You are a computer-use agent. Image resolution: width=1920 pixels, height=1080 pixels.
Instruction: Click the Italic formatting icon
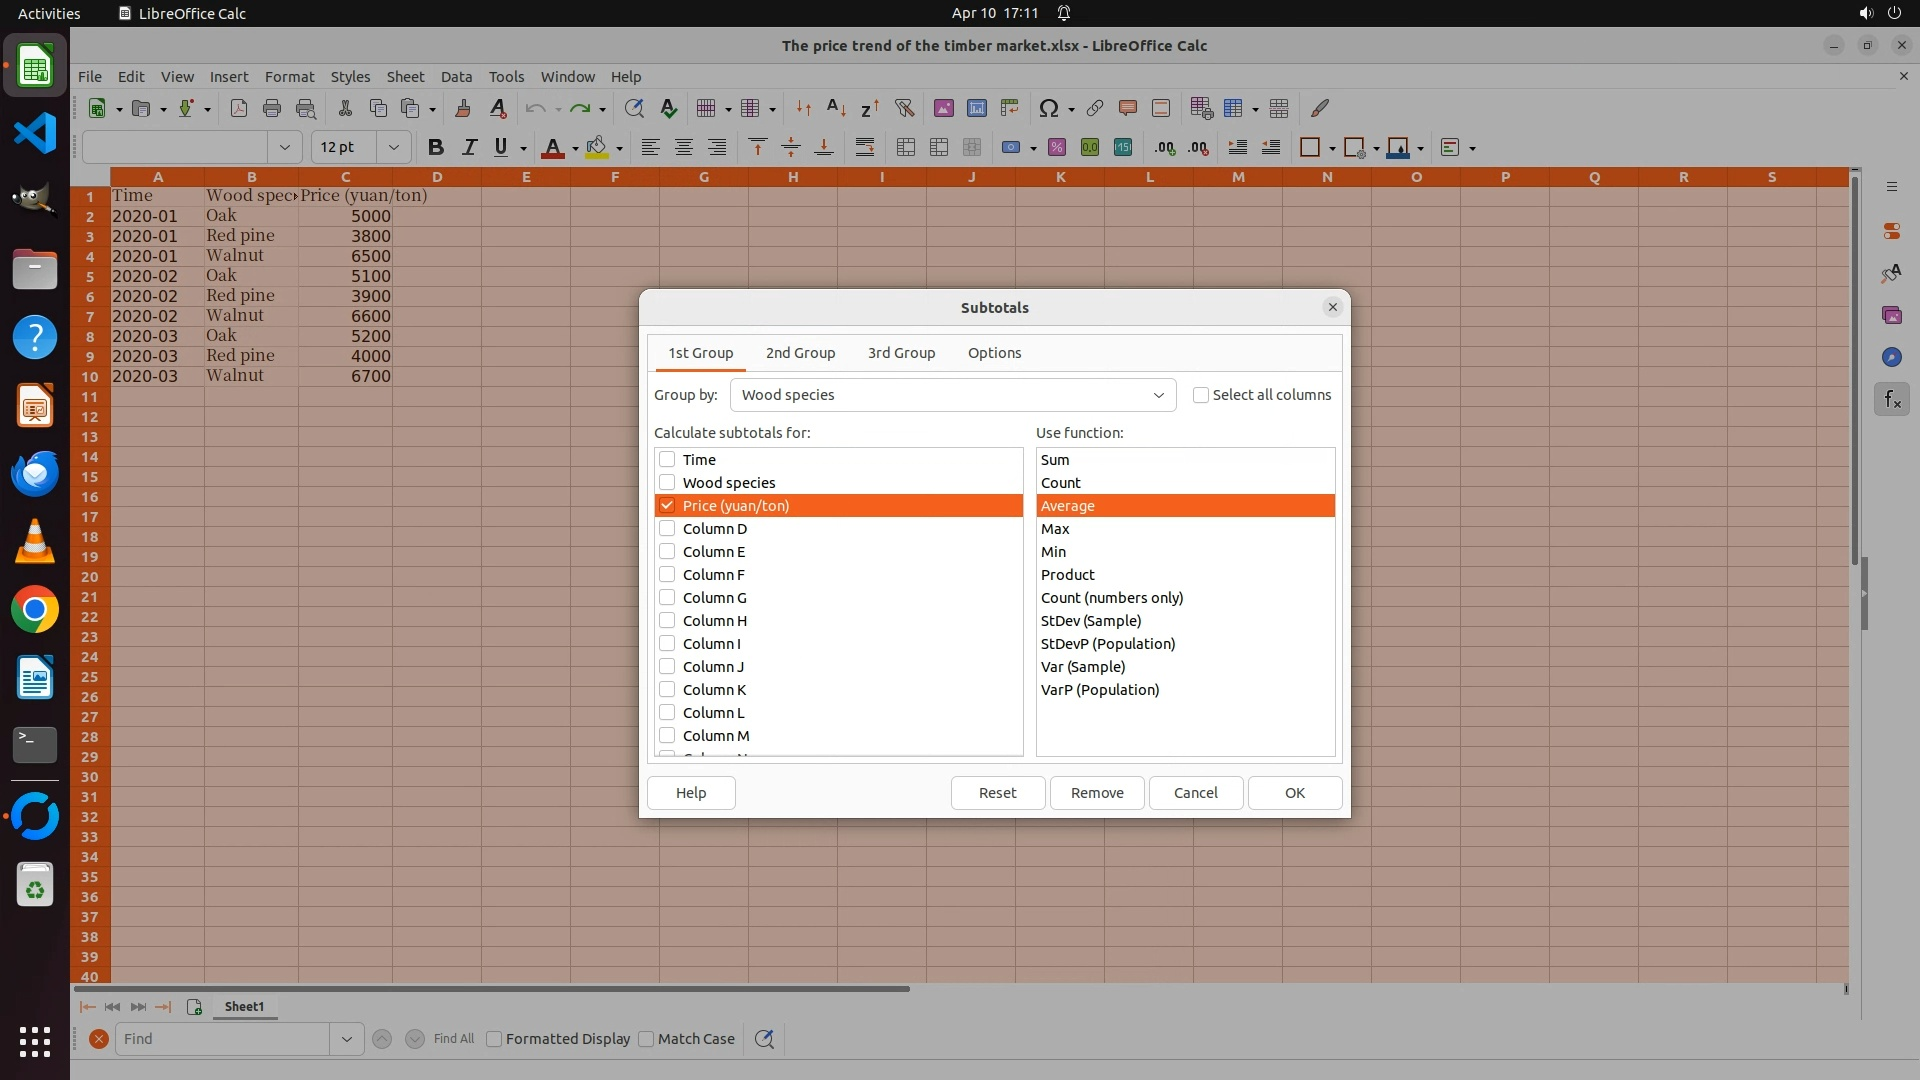468,148
